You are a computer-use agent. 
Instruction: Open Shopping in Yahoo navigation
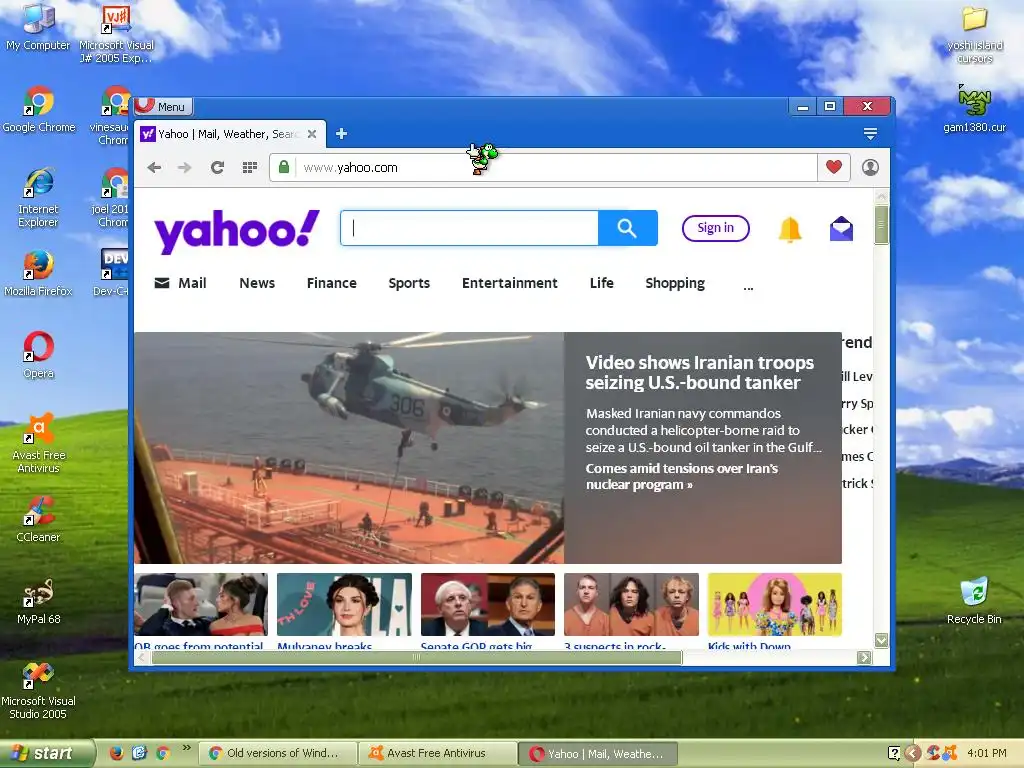(x=675, y=283)
